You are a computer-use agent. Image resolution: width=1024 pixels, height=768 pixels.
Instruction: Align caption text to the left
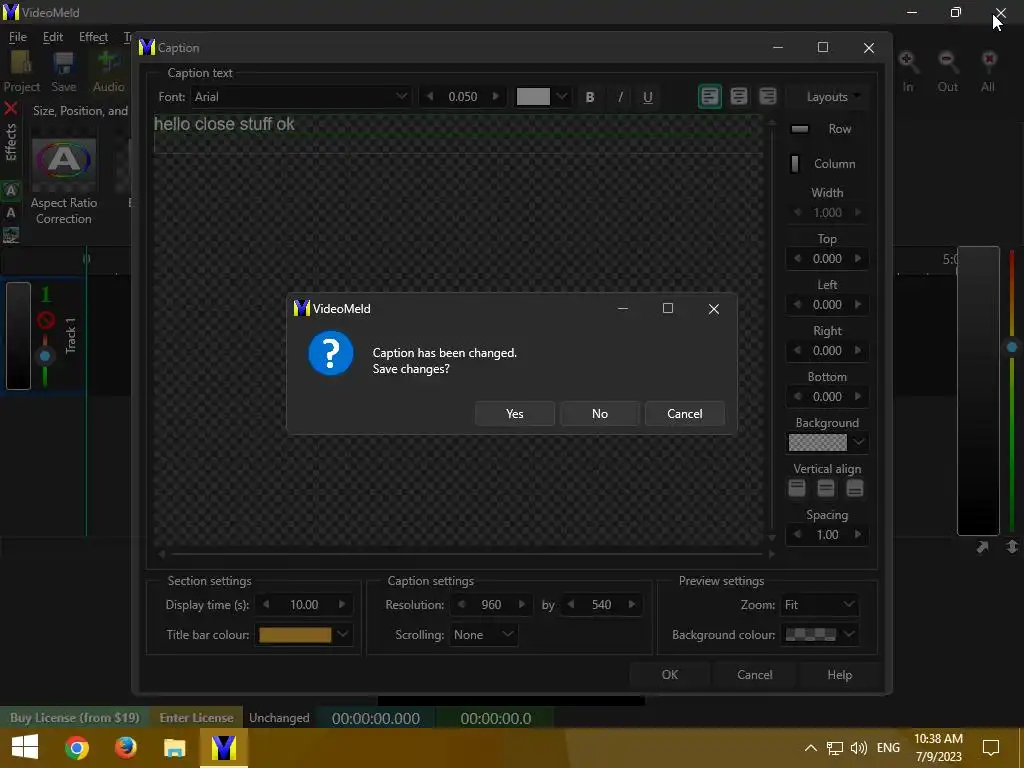(710, 97)
